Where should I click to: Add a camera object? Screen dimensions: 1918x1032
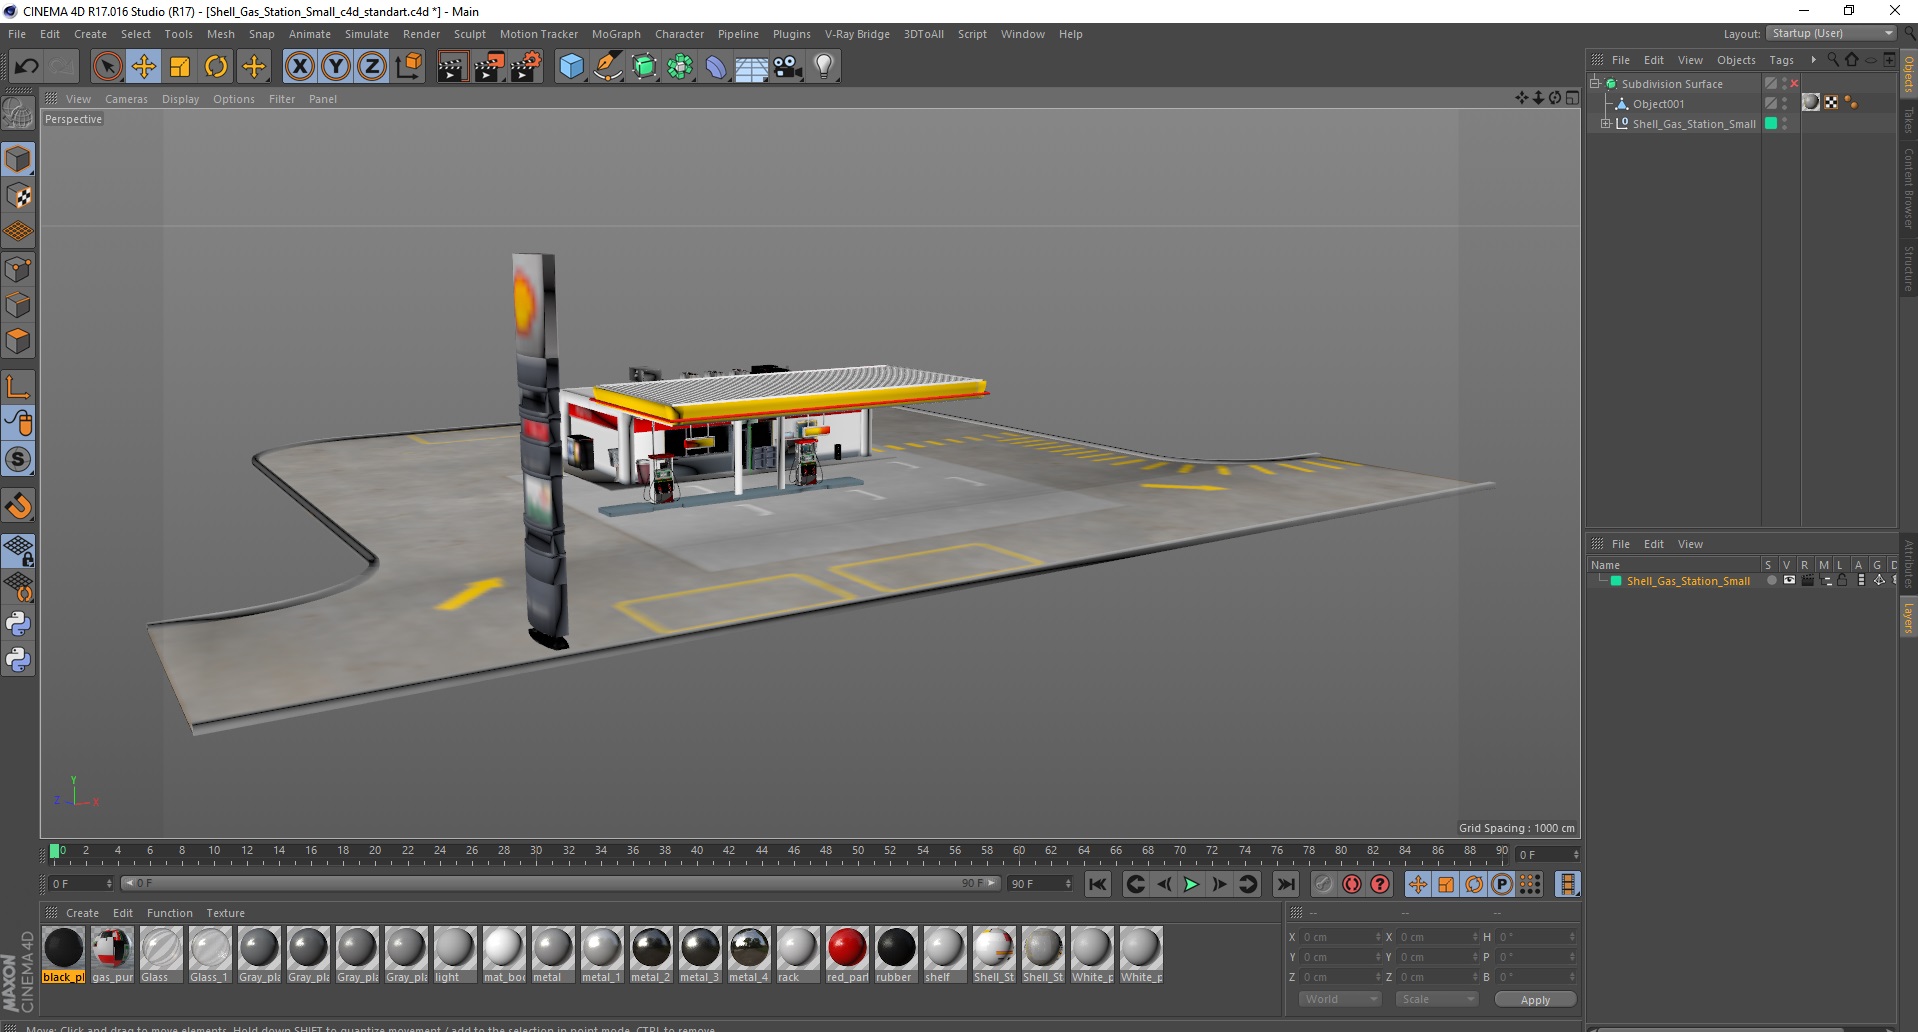[x=788, y=67]
